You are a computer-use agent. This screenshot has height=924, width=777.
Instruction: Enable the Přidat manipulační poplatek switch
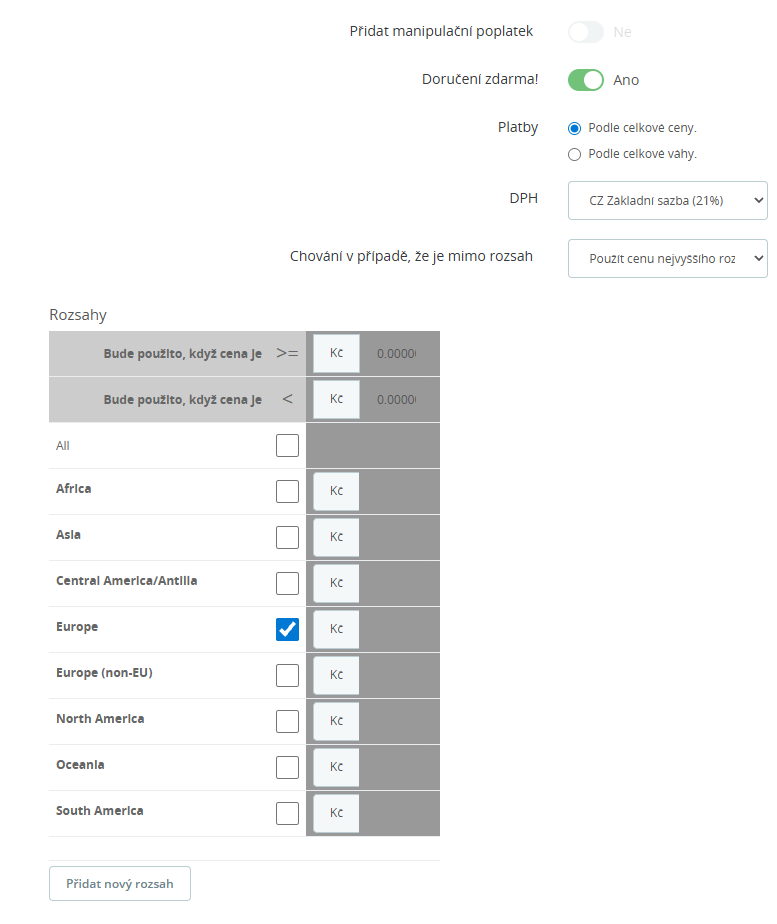pos(586,32)
